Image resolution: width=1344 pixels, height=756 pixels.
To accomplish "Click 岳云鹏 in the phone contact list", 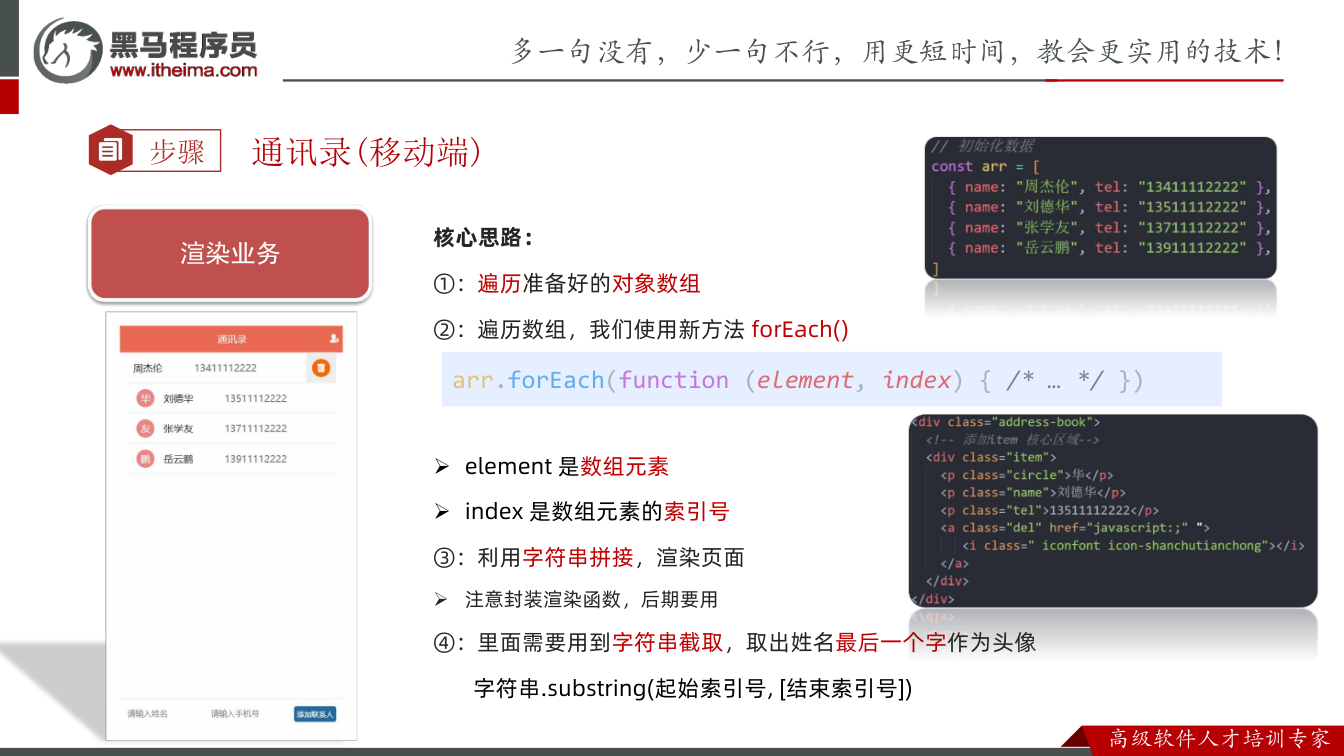I will [x=178, y=459].
